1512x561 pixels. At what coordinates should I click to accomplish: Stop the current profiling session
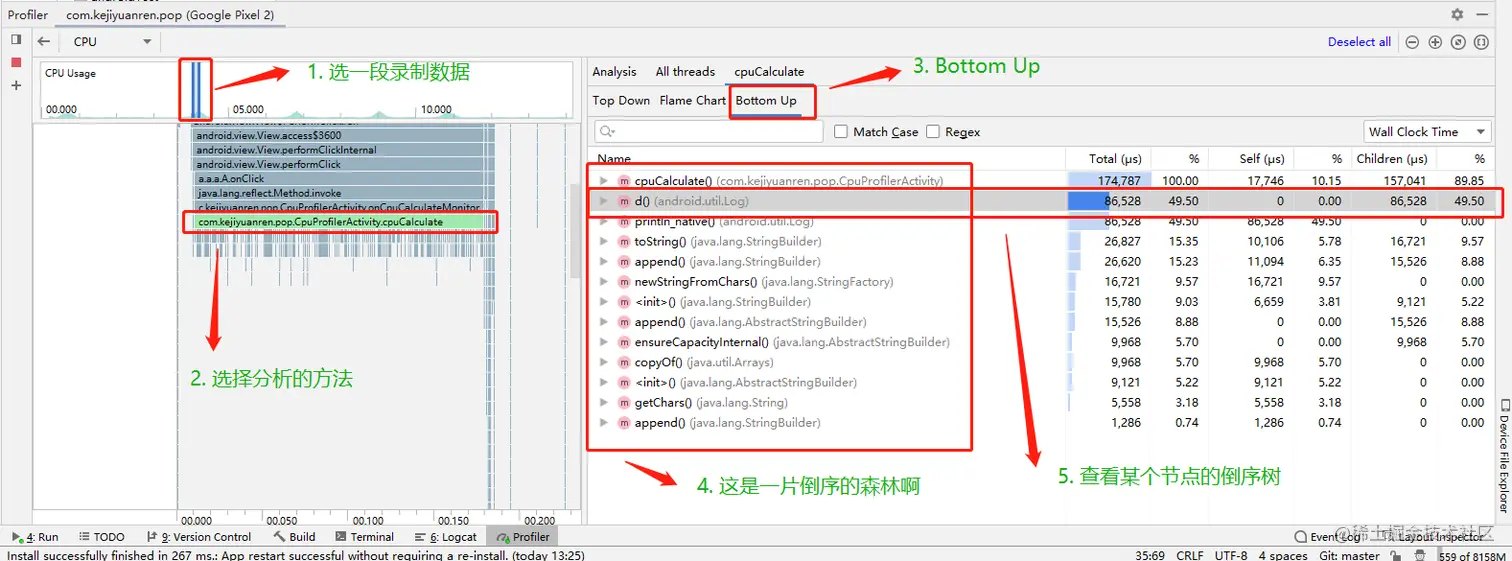point(16,62)
